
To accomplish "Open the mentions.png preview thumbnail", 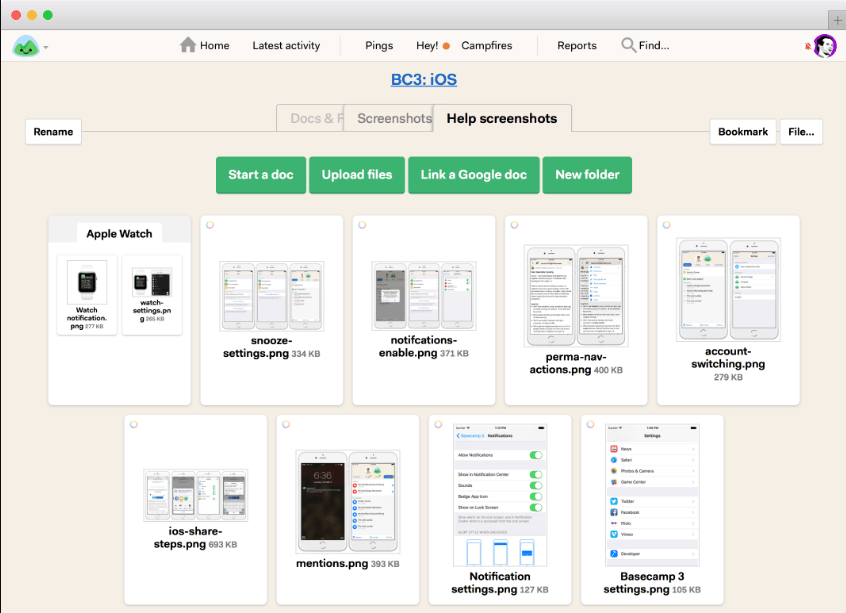I will (347, 501).
